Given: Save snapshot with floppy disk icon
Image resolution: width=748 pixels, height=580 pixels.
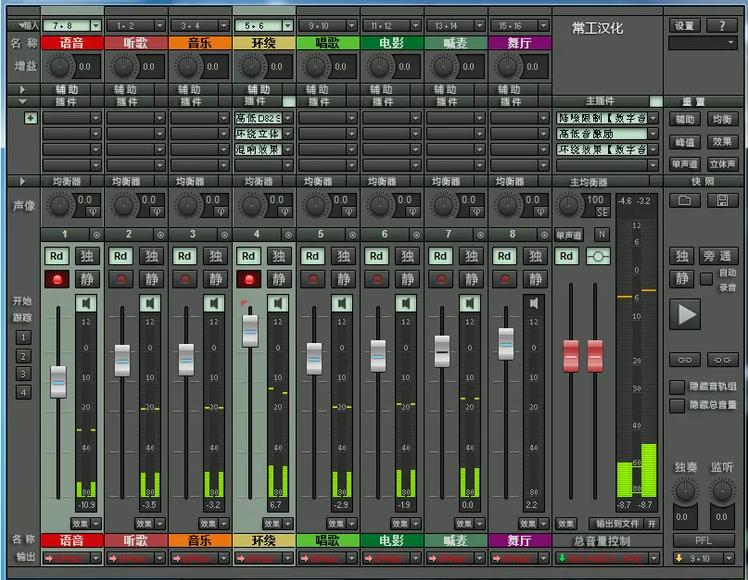Looking at the screenshot, I should [722, 200].
